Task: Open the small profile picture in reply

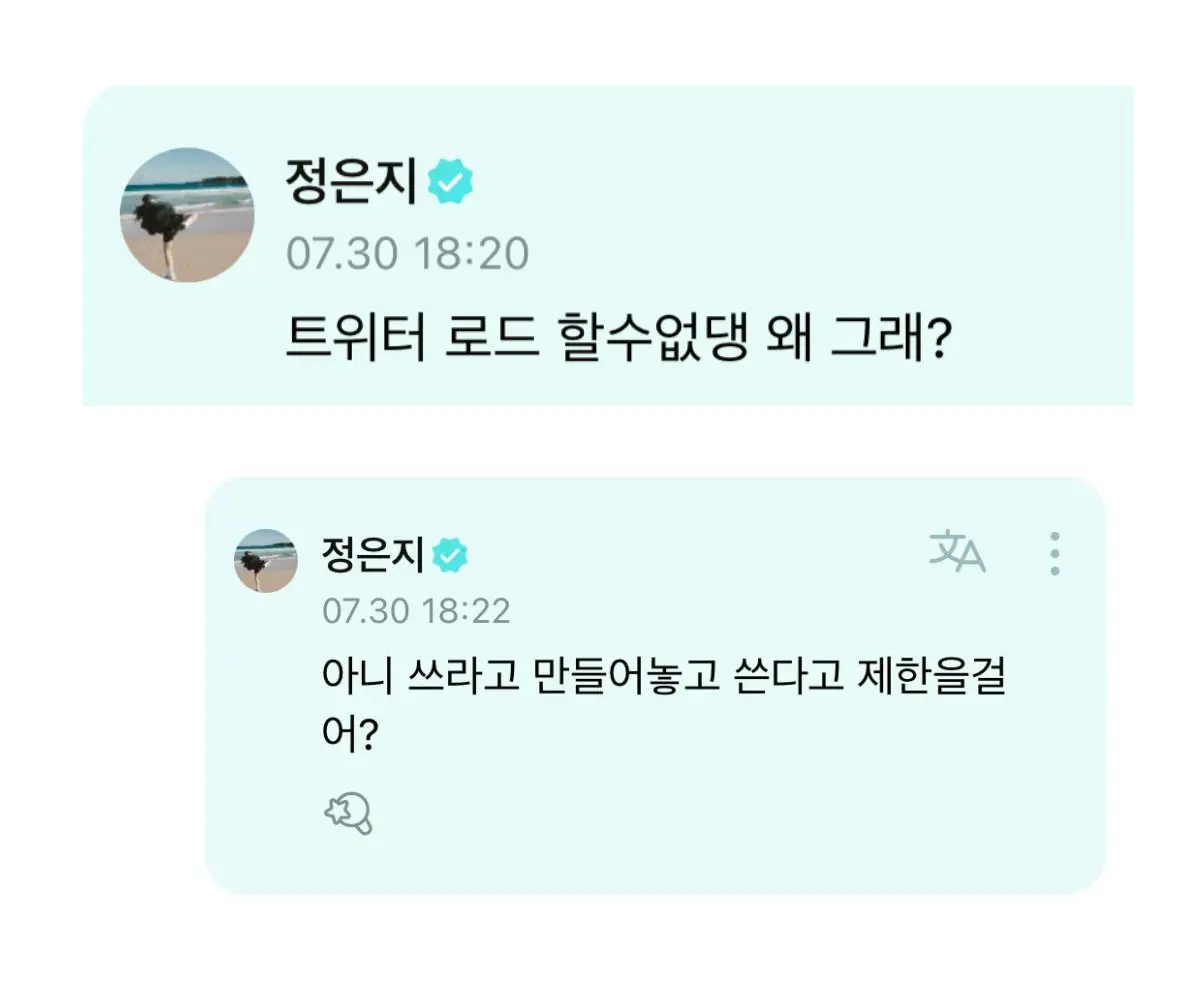Action: click(x=265, y=560)
